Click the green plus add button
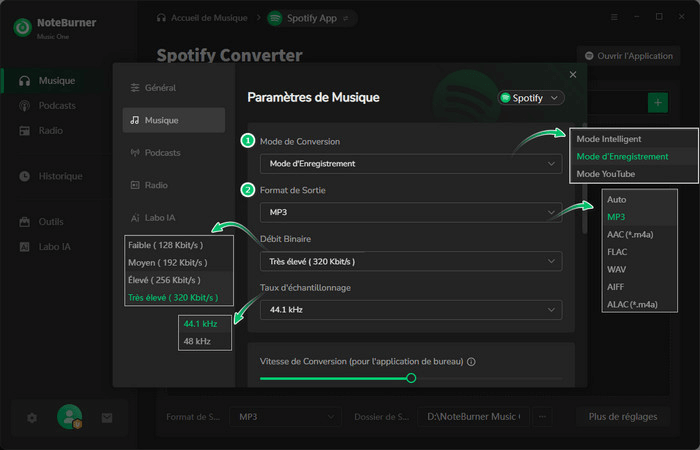 (x=658, y=103)
